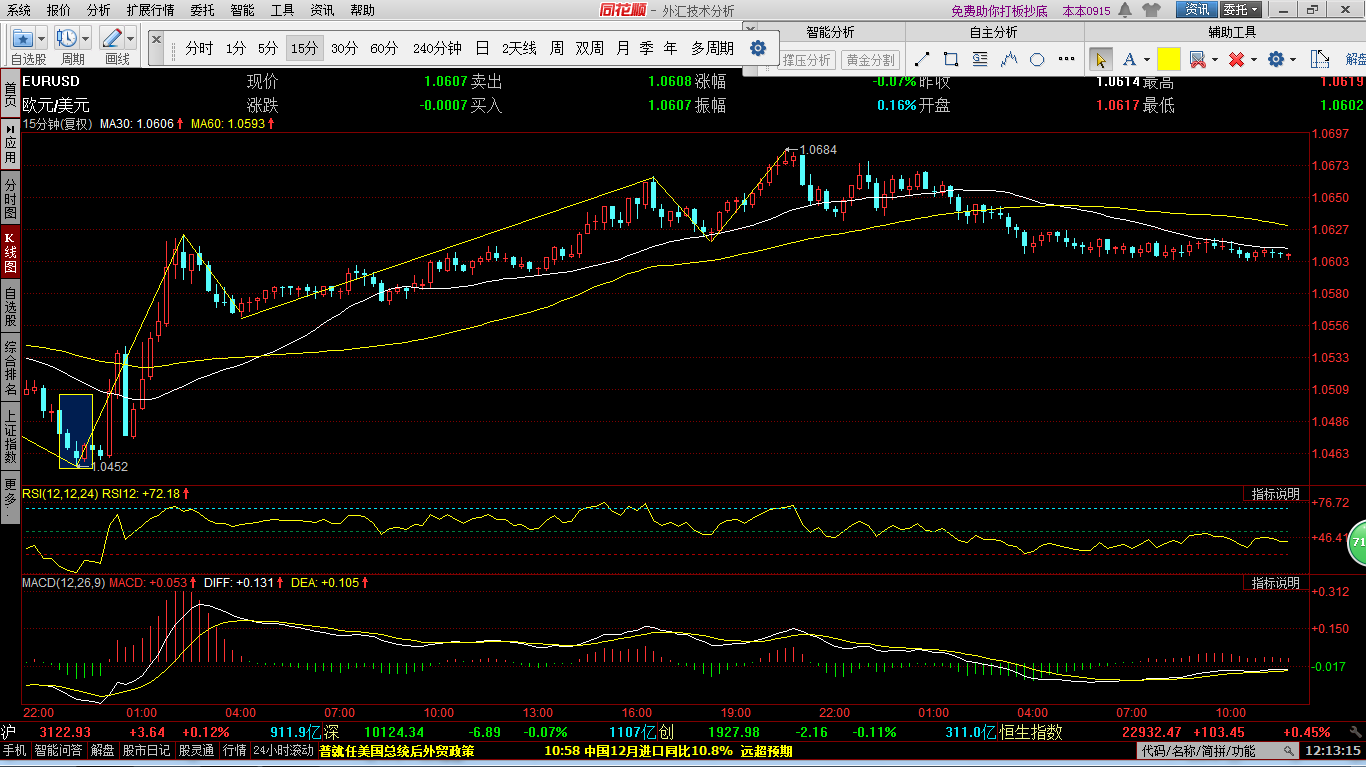
Task: Switch chart to 30分 period
Action: (x=344, y=48)
